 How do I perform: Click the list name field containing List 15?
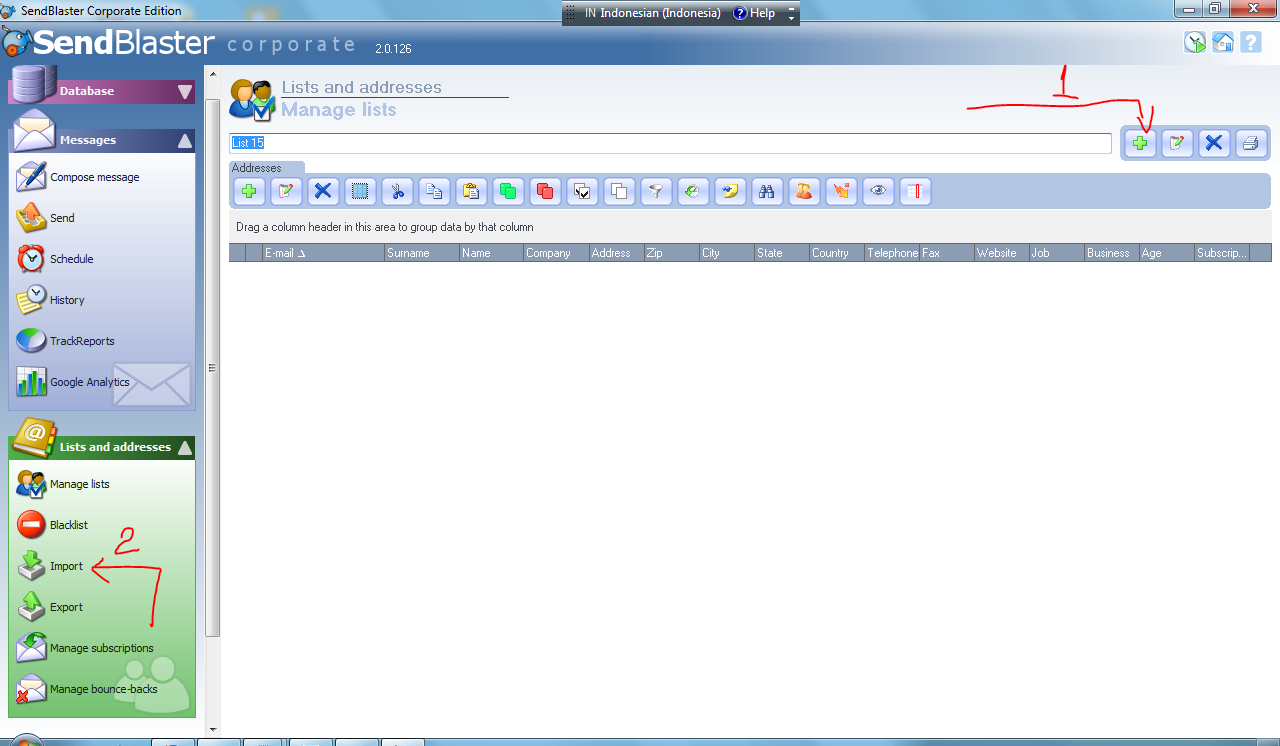[670, 143]
